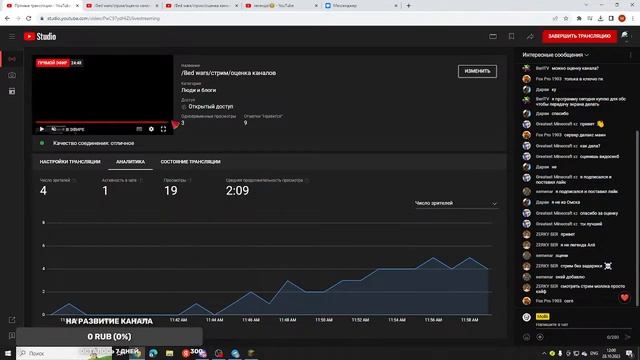
Task: Enter fullscreen in the preview player
Action: tap(163, 129)
